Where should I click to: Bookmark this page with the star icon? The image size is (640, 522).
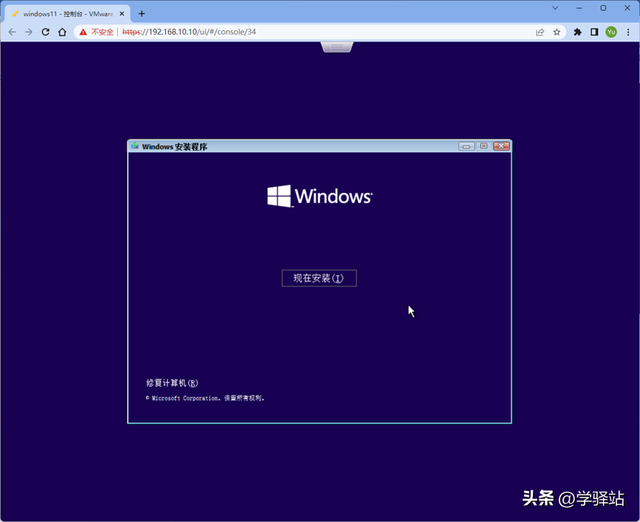click(x=557, y=32)
